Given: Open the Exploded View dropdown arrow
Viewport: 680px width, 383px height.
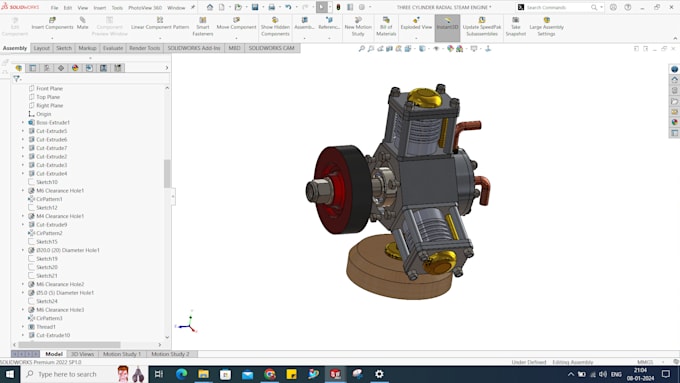Looking at the screenshot, I should point(416,38).
